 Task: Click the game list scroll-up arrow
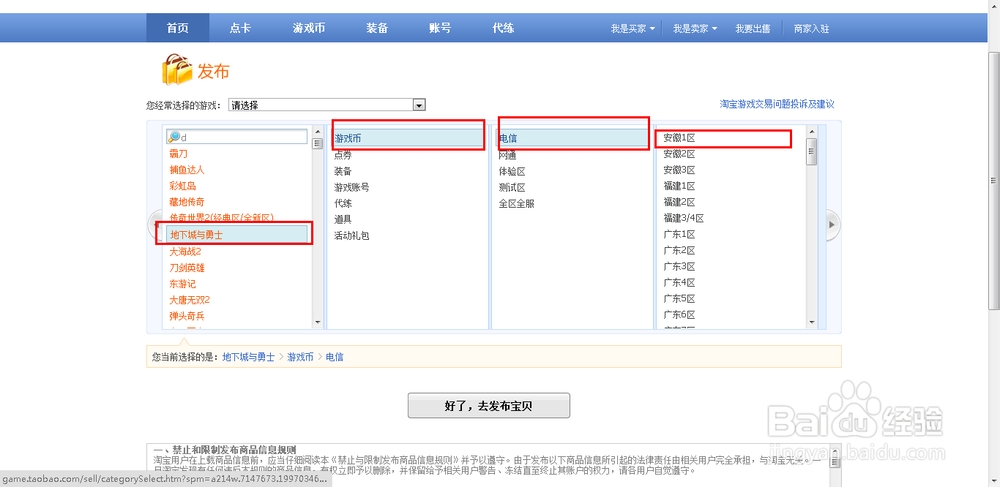point(318,133)
